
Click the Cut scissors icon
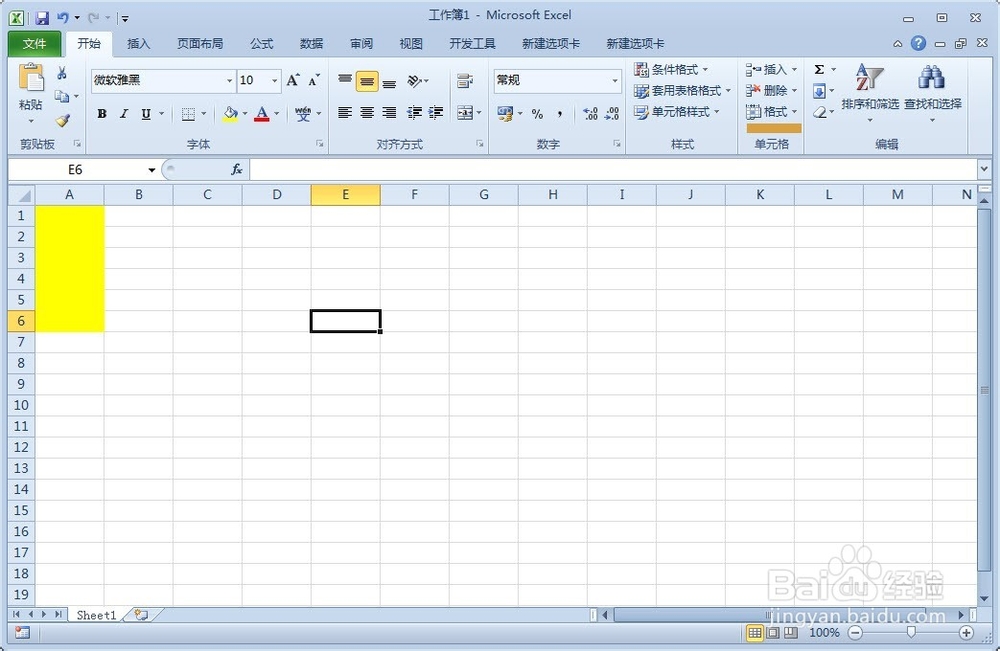(x=62, y=73)
